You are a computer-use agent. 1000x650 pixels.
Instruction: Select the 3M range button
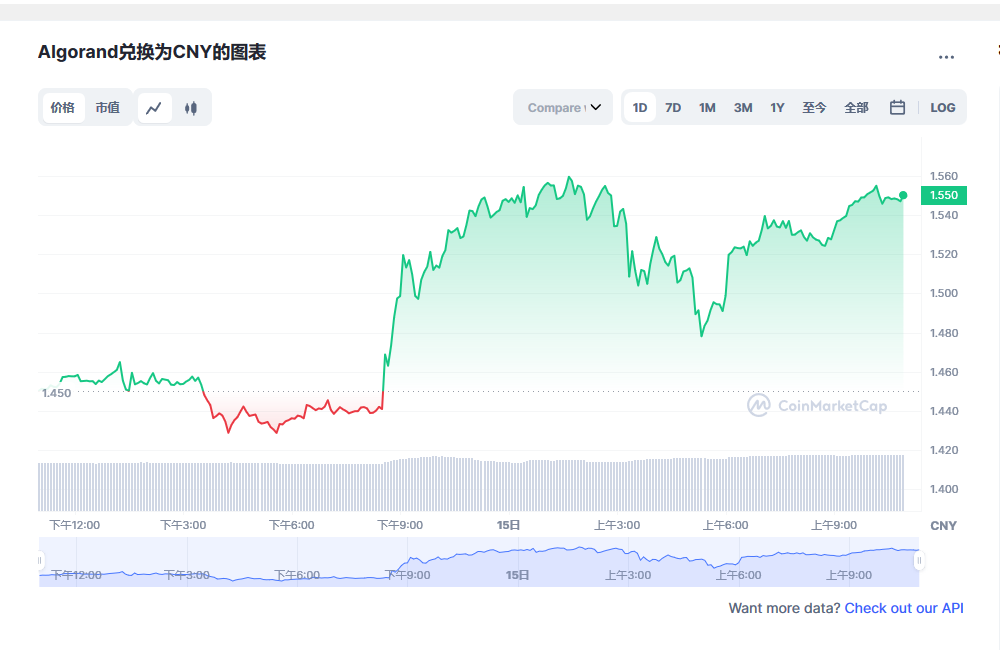(742, 107)
